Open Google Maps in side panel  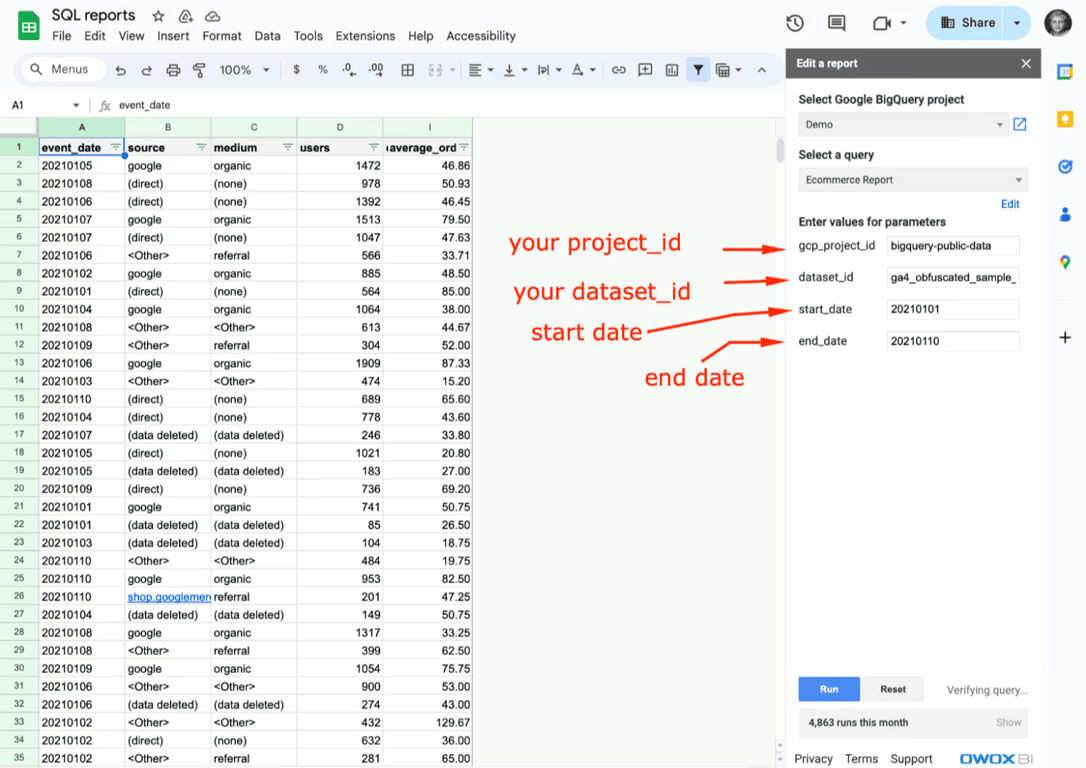[1065, 262]
